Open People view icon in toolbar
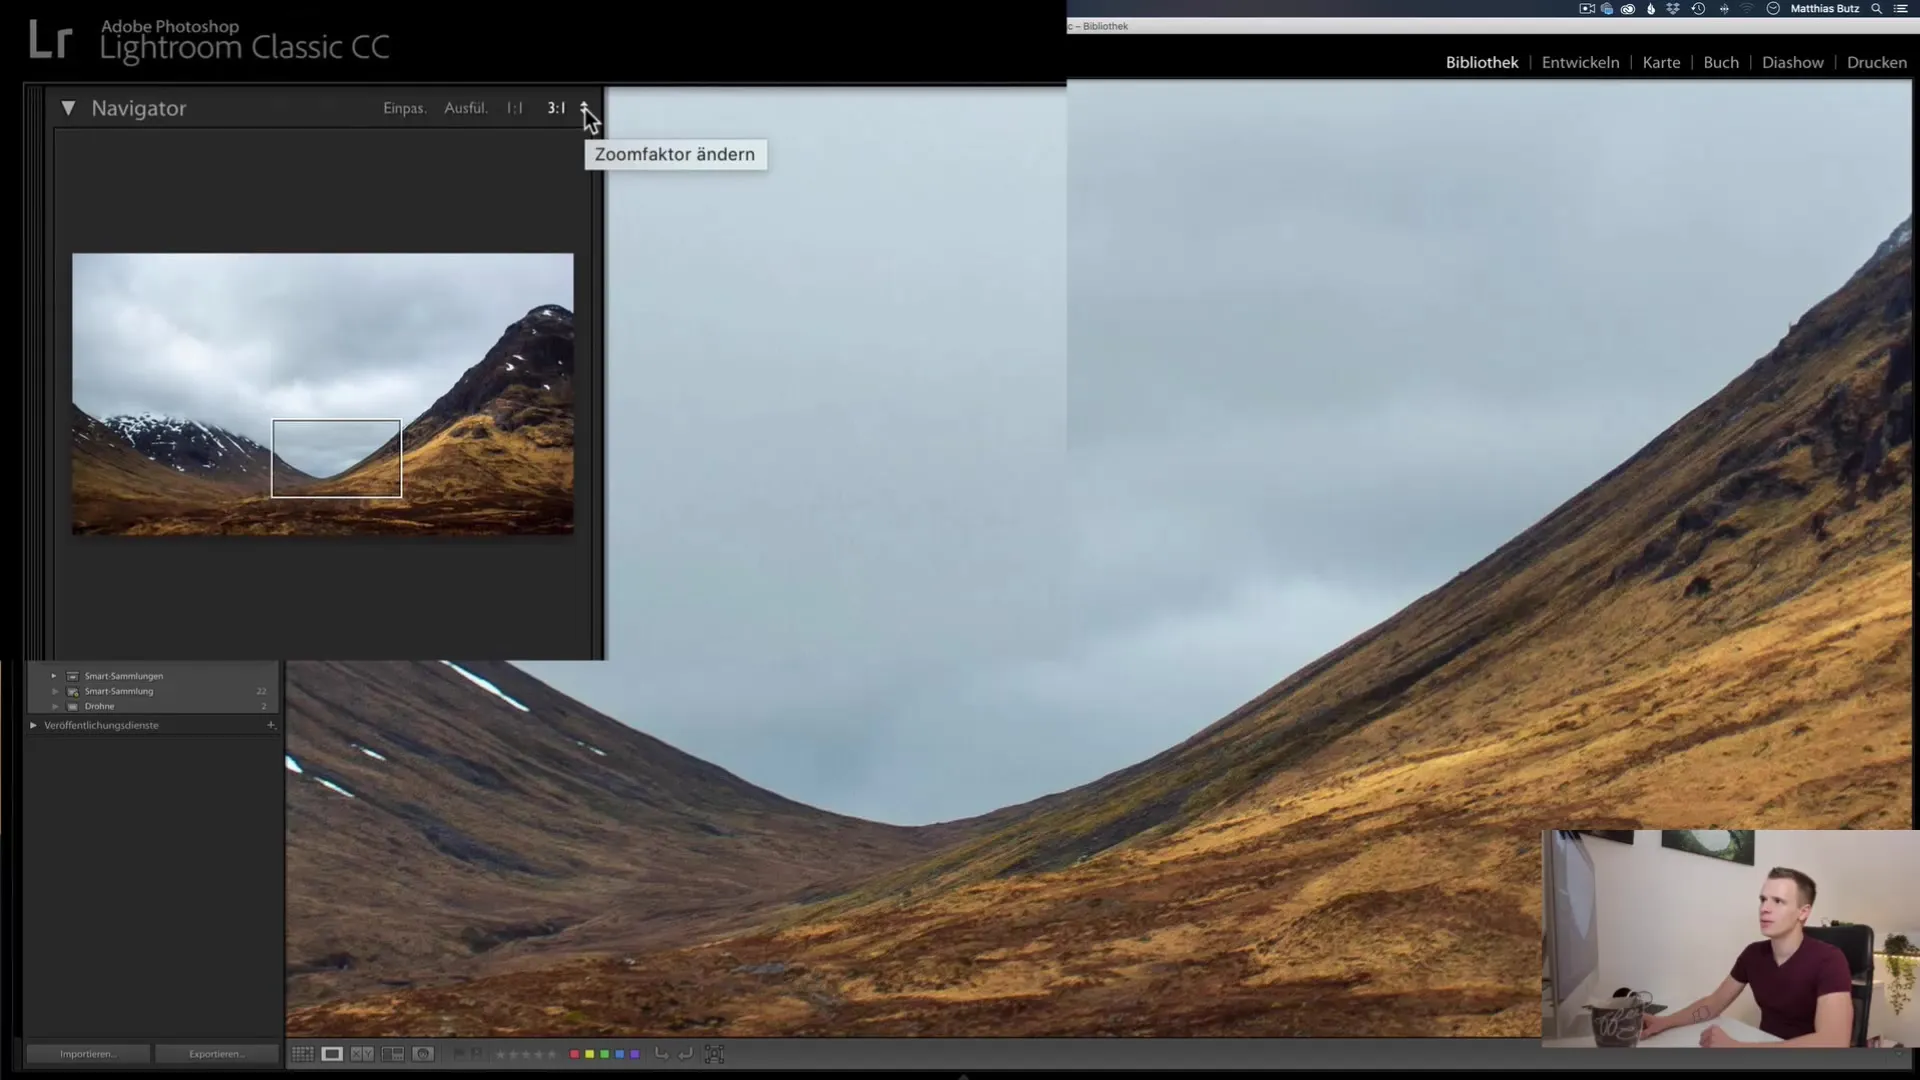The width and height of the screenshot is (1920, 1080). point(423,1054)
